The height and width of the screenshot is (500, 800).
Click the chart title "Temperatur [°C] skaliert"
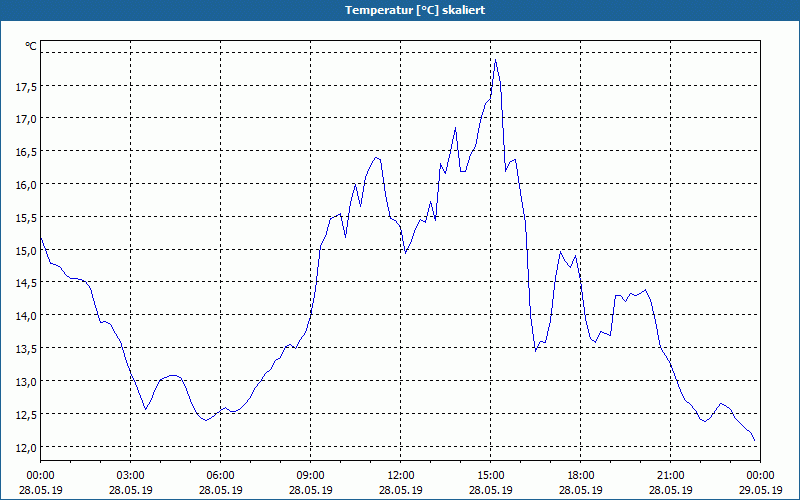coord(400,10)
